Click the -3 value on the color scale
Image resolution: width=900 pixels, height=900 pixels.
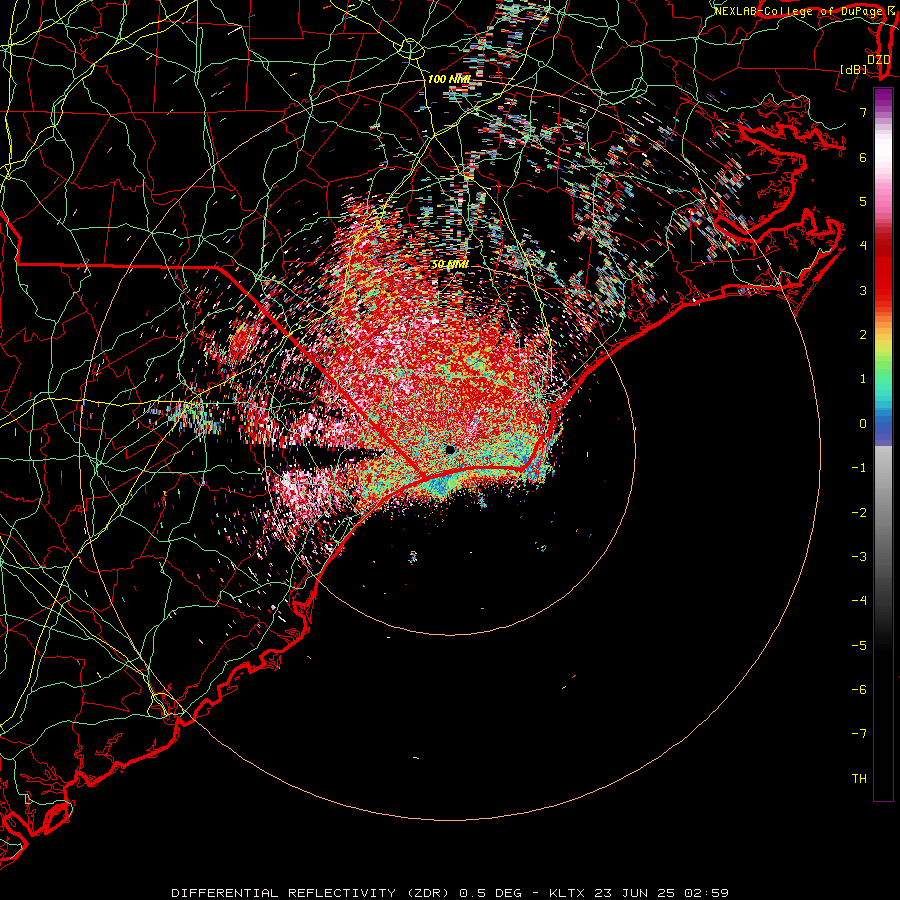pos(859,557)
